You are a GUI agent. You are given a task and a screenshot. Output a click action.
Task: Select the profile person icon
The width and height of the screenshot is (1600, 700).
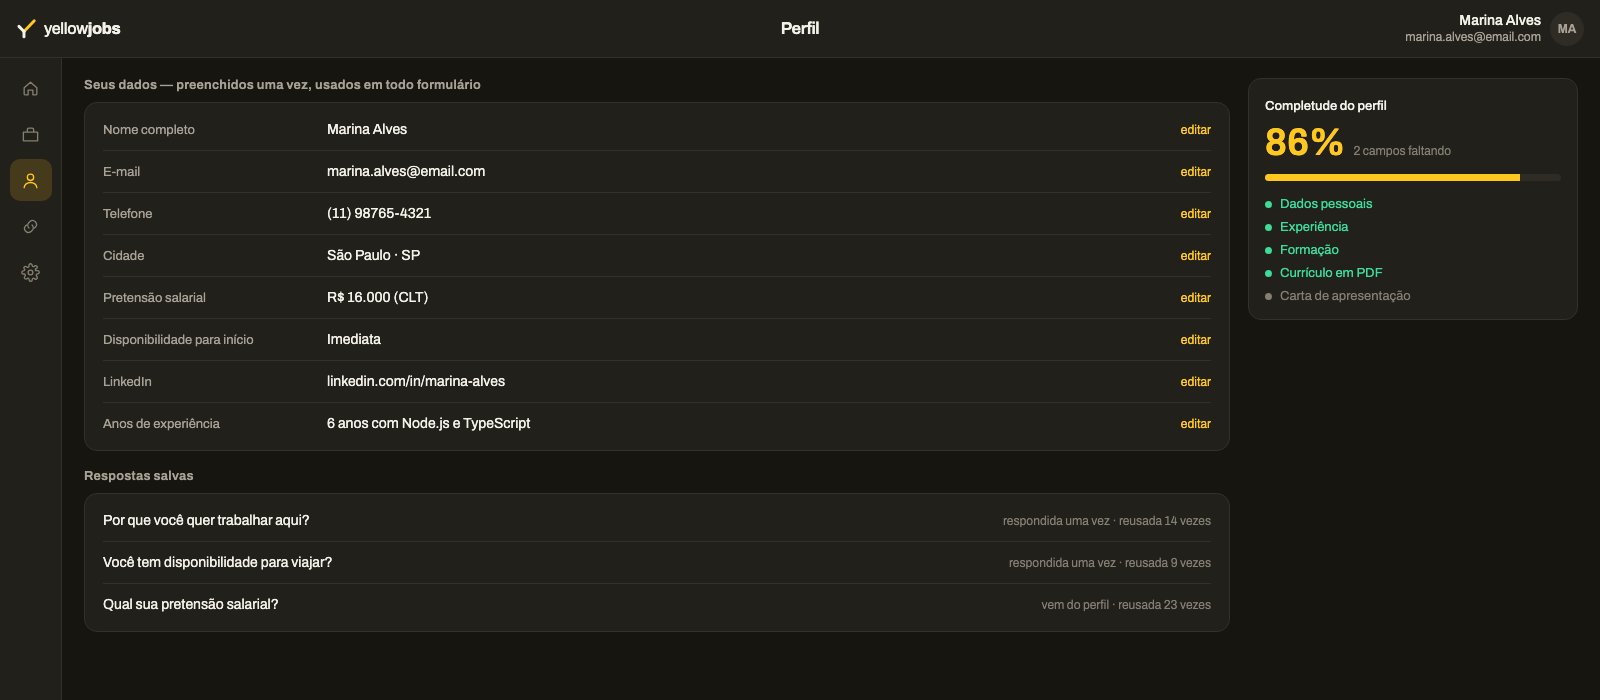[31, 180]
